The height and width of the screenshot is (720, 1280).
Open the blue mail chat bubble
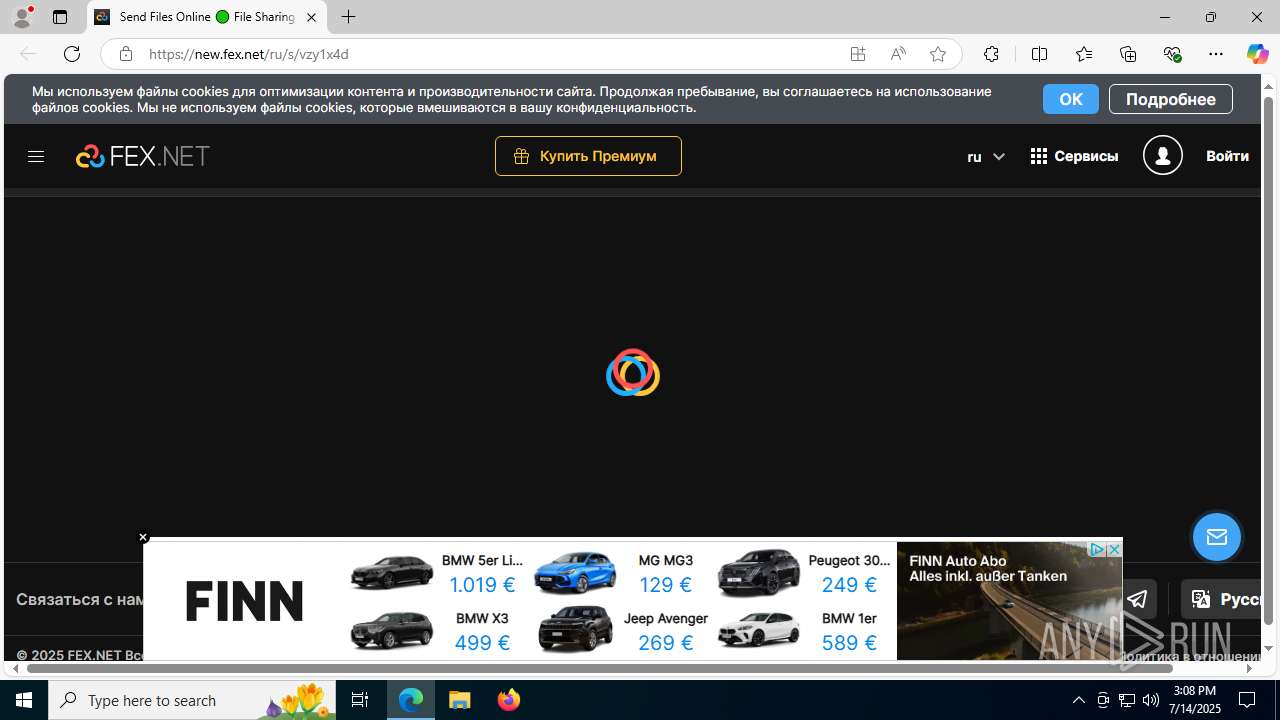[1216, 537]
